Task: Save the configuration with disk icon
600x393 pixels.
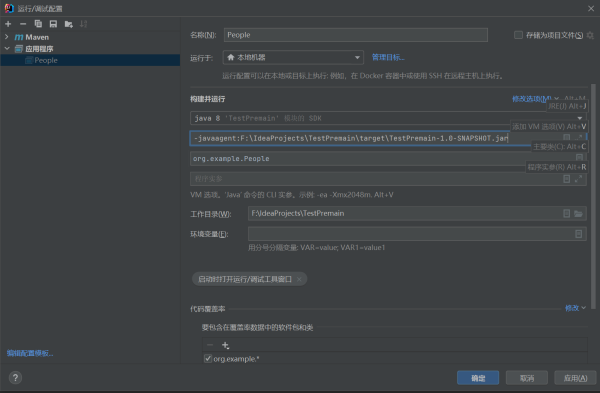Action: pyautogui.click(x=53, y=24)
